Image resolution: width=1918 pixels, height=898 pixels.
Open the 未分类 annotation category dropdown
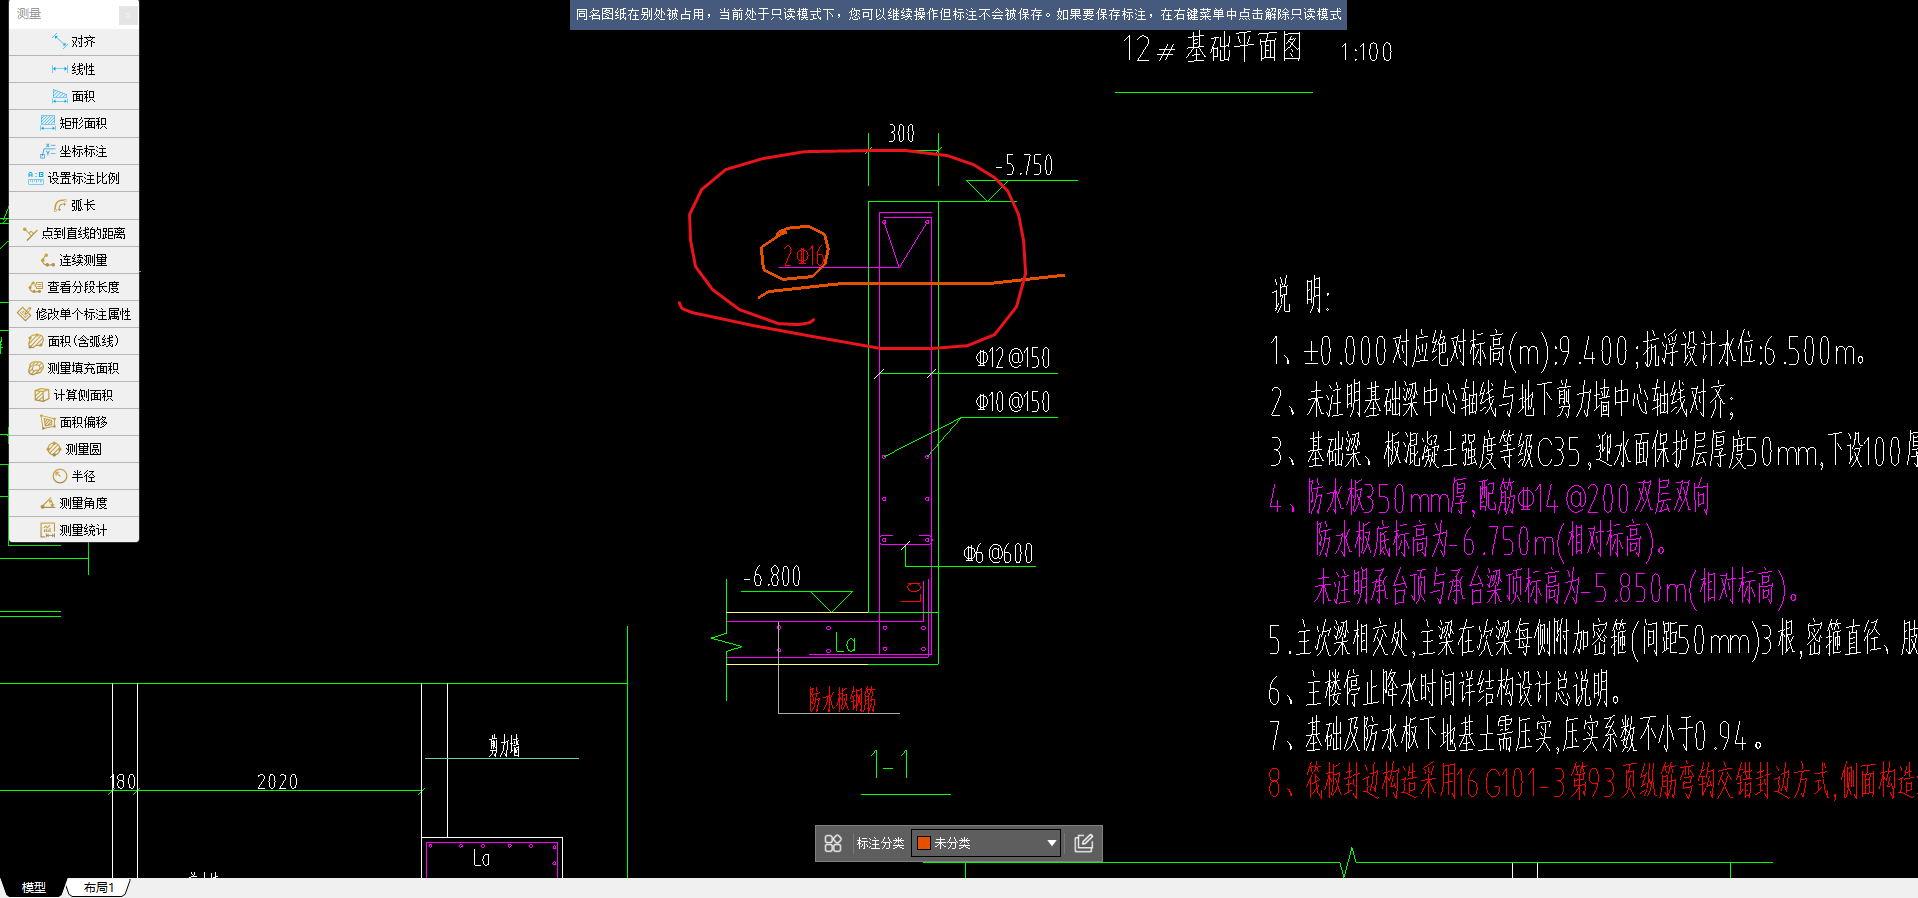pyautogui.click(x=986, y=843)
